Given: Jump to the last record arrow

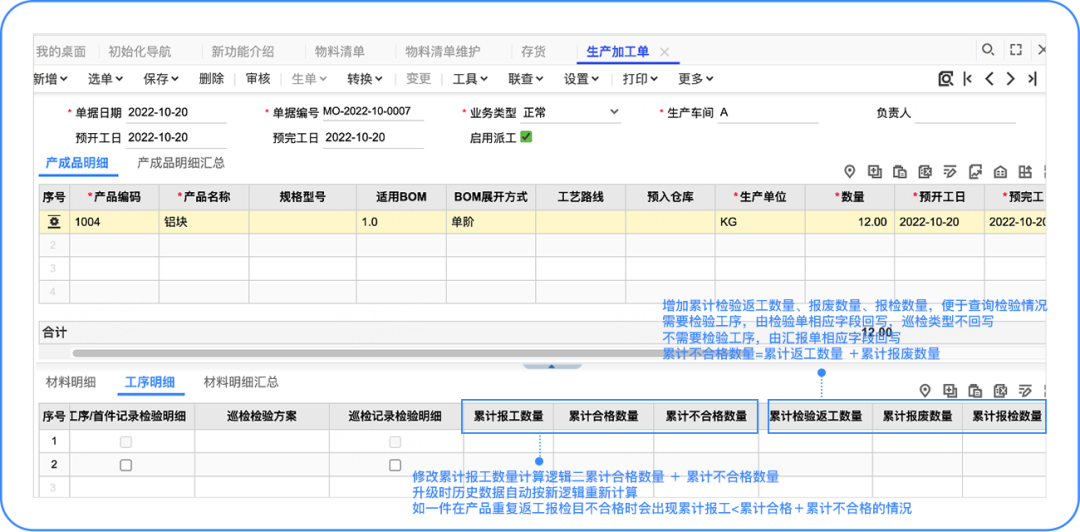Looking at the screenshot, I should (x=1032, y=79).
